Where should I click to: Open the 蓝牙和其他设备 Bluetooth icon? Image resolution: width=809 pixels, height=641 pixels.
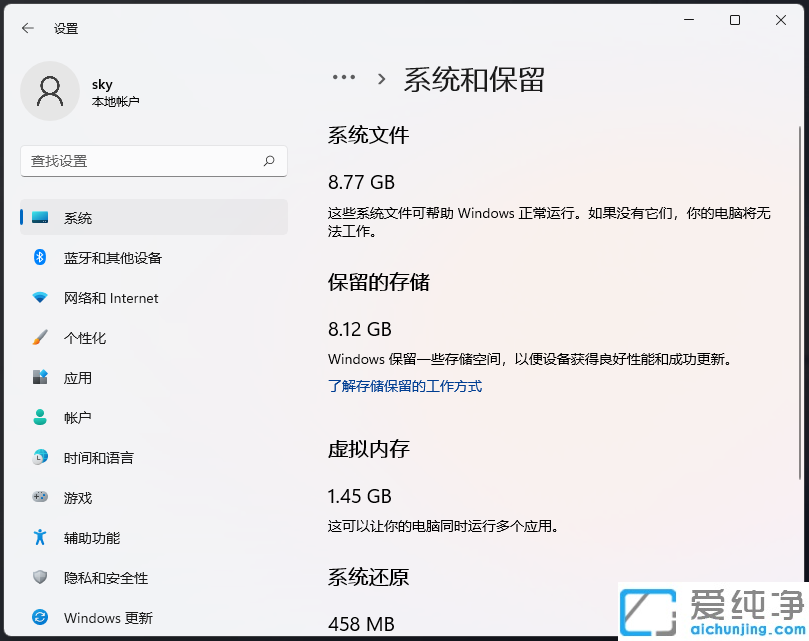[41, 258]
